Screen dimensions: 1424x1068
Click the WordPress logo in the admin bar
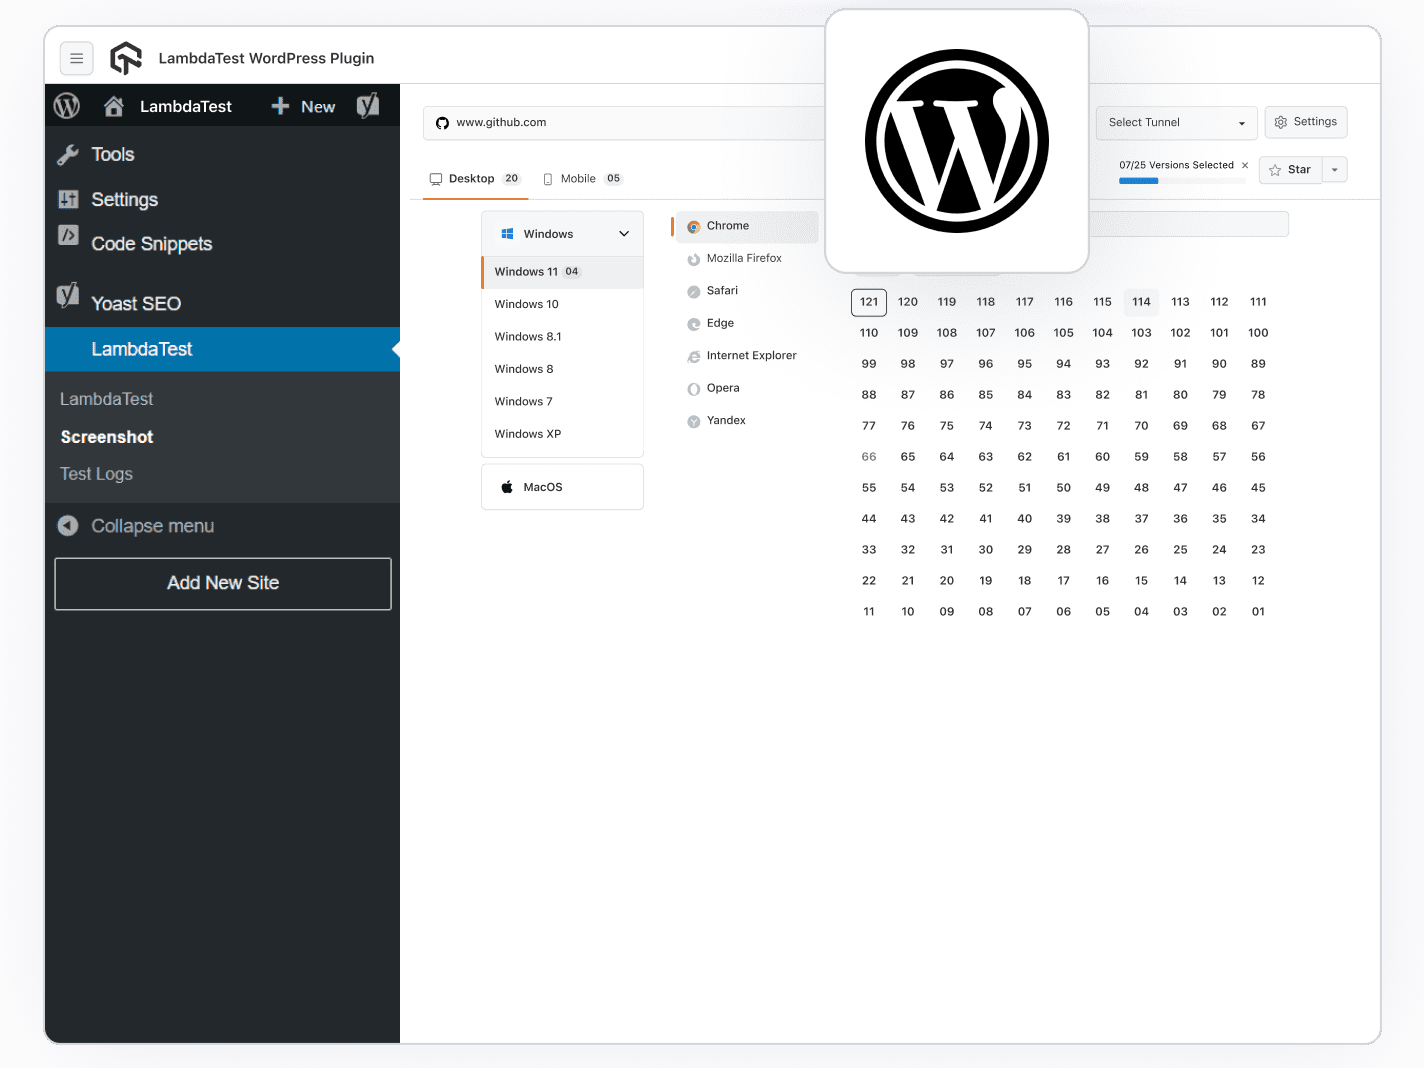click(x=66, y=105)
